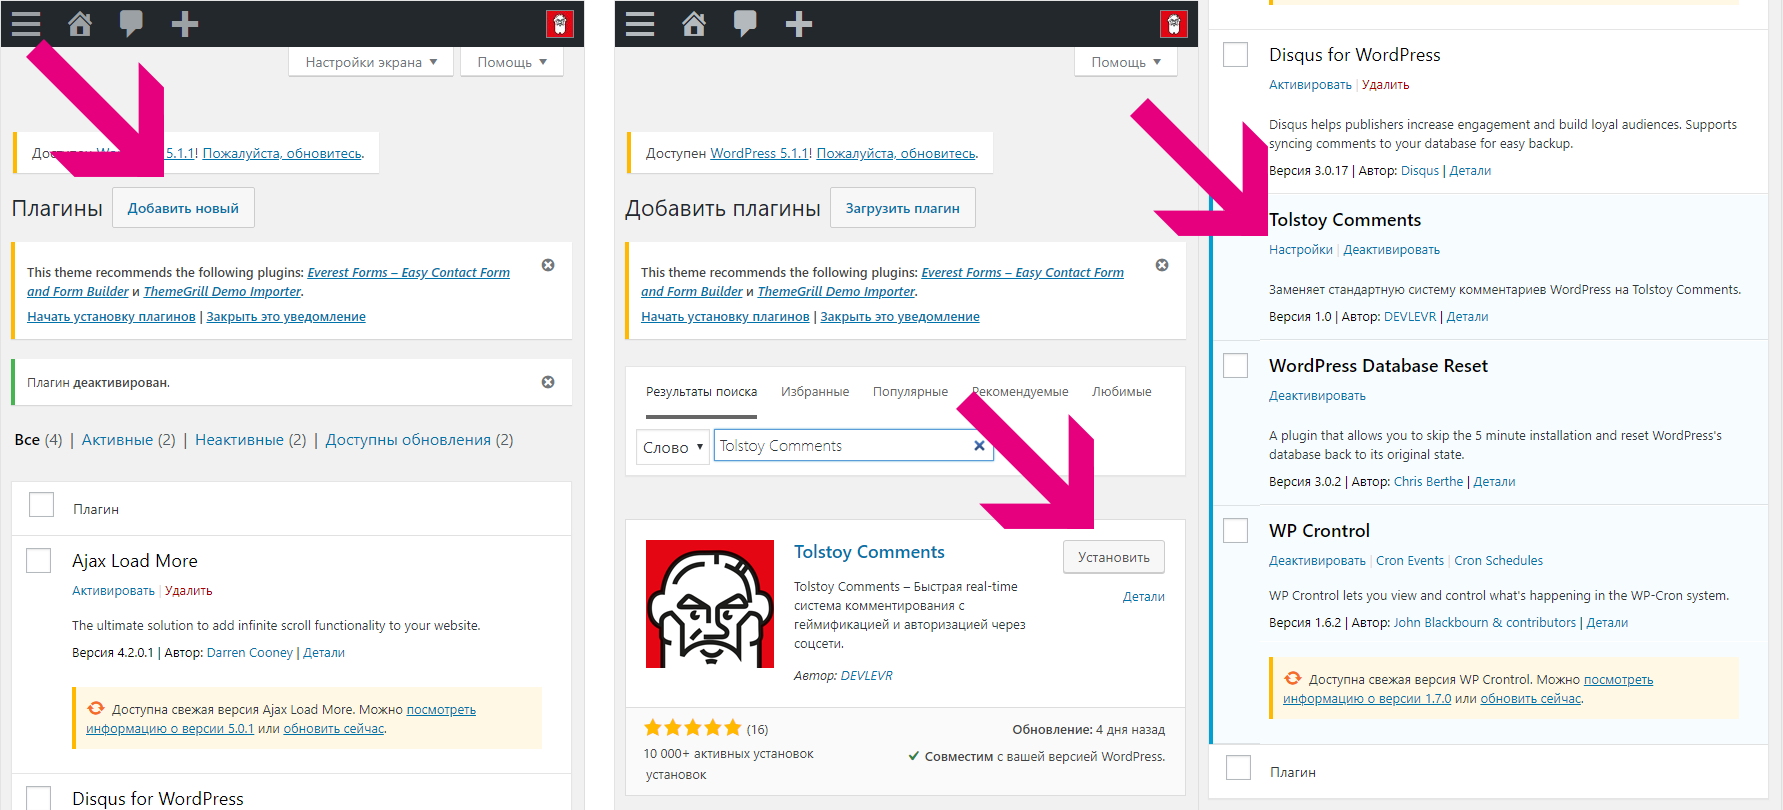Click the Tolstoy Comments plugin logo thumbnail
The width and height of the screenshot is (1783, 810).
click(710, 604)
